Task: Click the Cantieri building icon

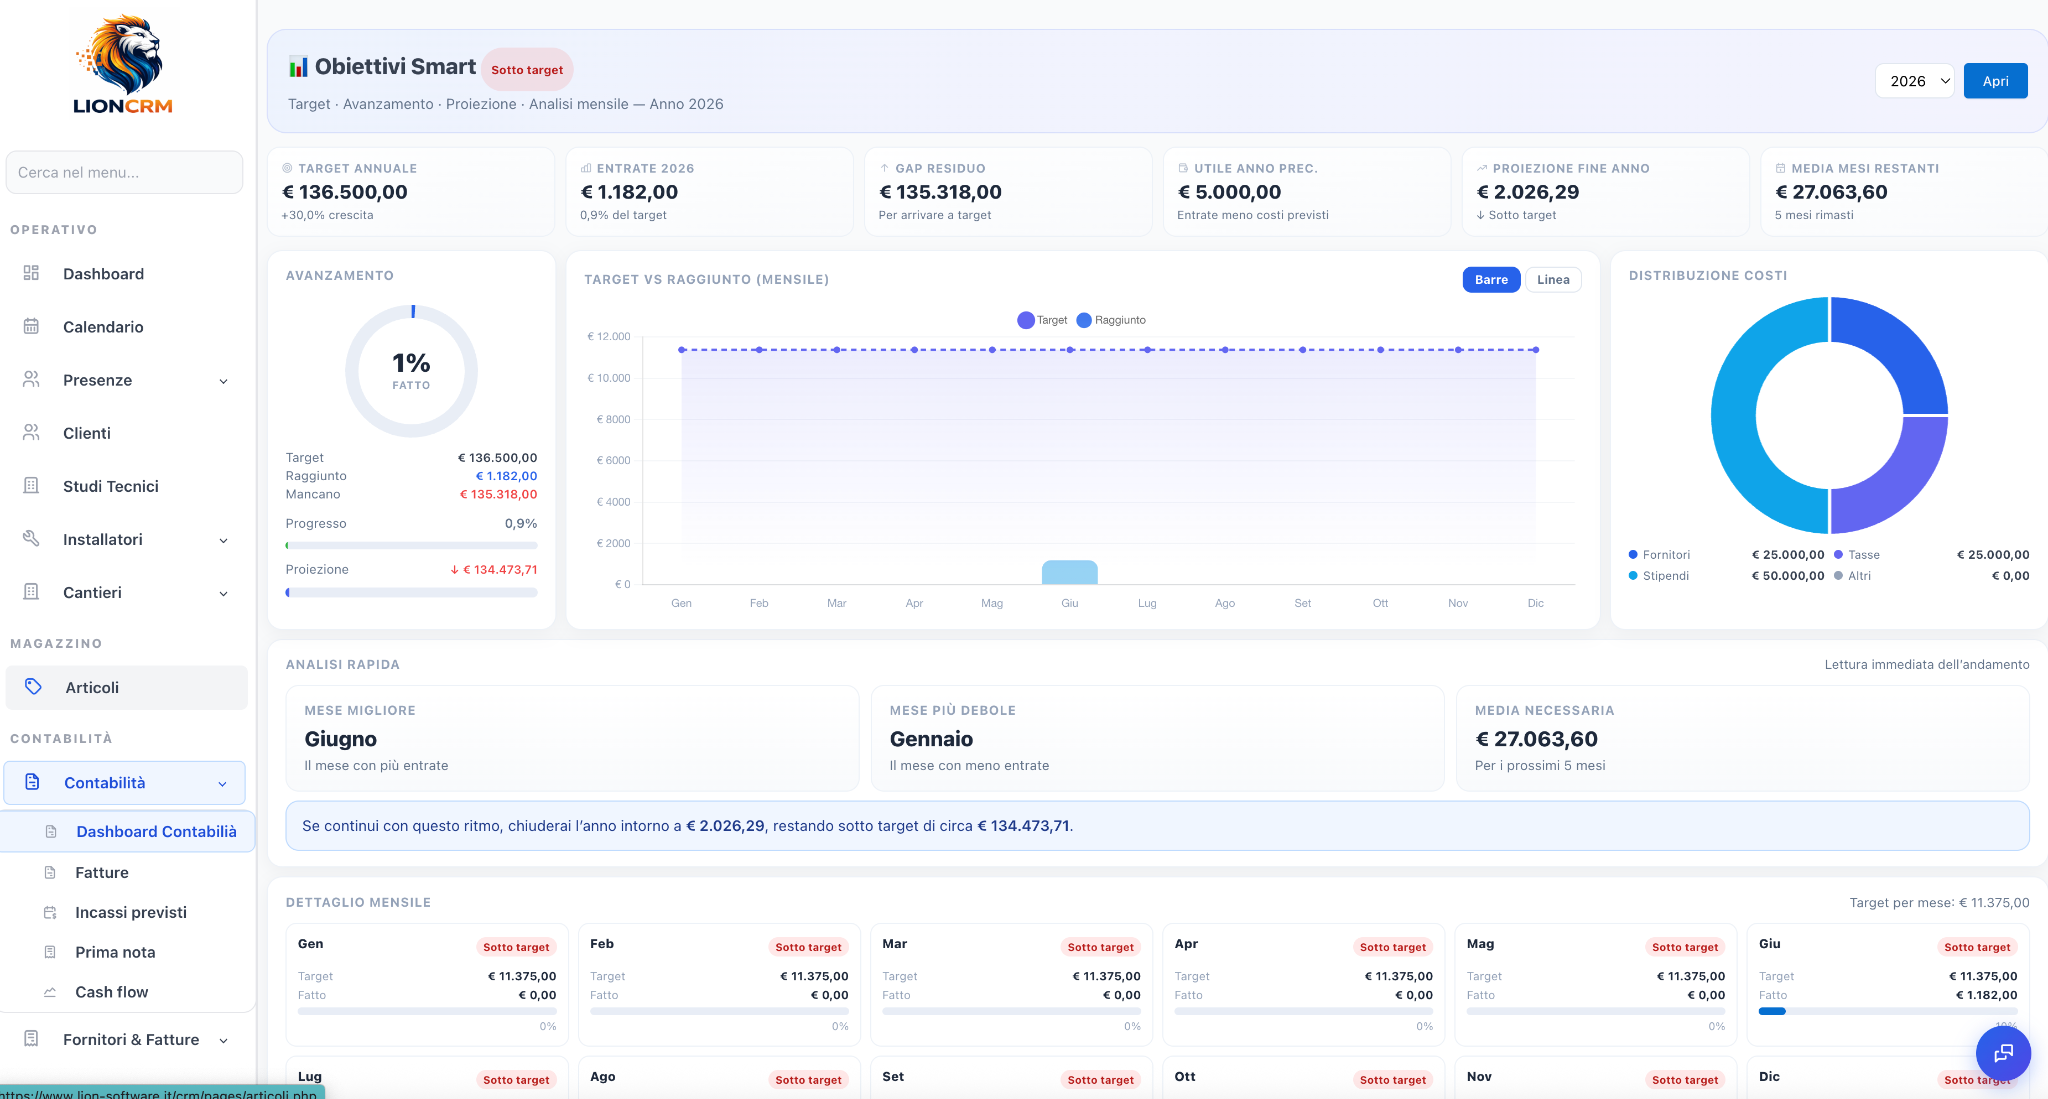Action: tap(31, 591)
